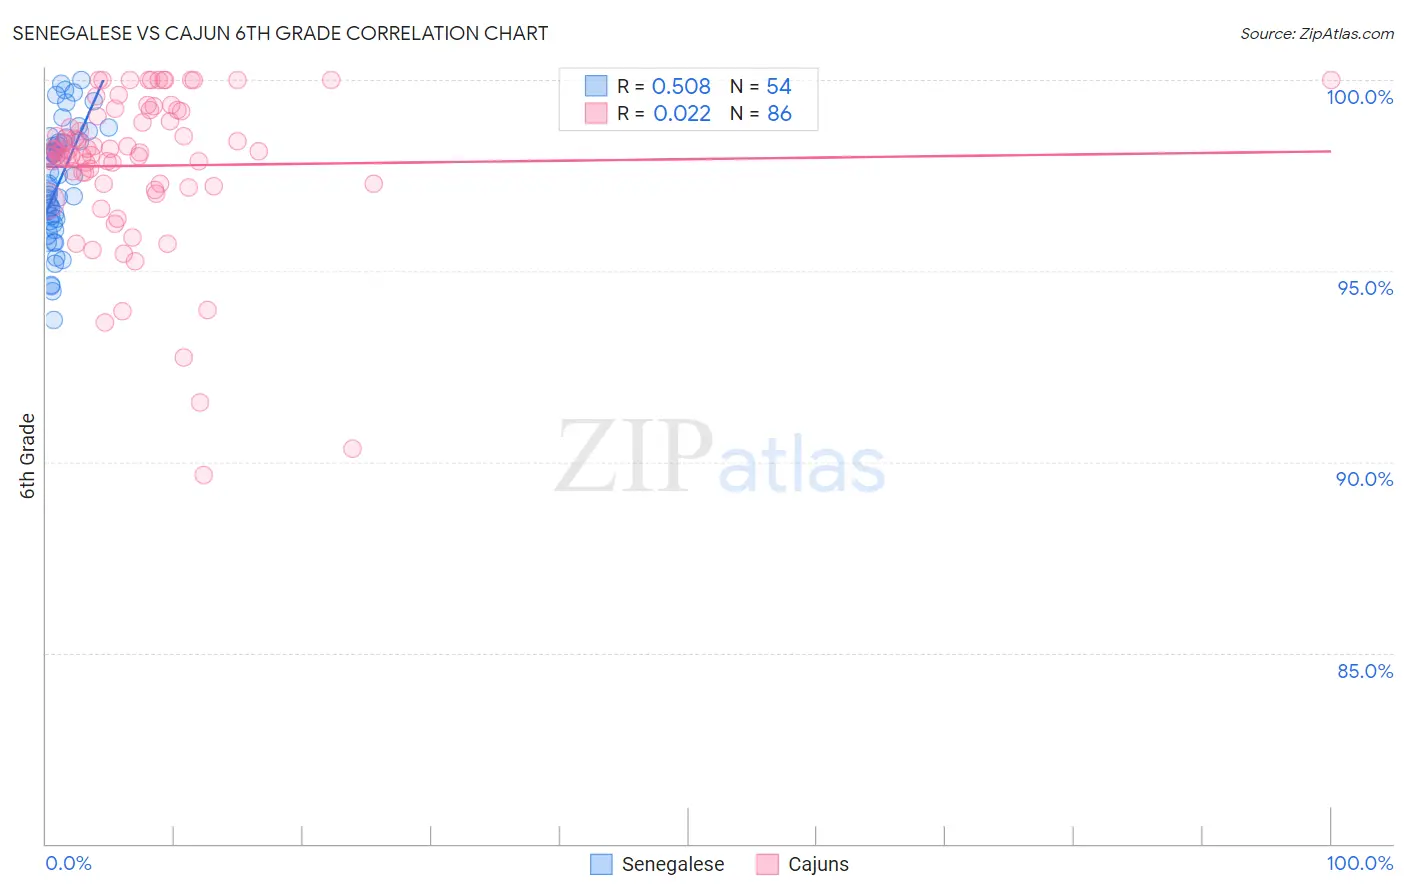This screenshot has width=1406, height=892.
Task: Click the pink Cajuns legend swatch at bottom
Action: [767, 864]
